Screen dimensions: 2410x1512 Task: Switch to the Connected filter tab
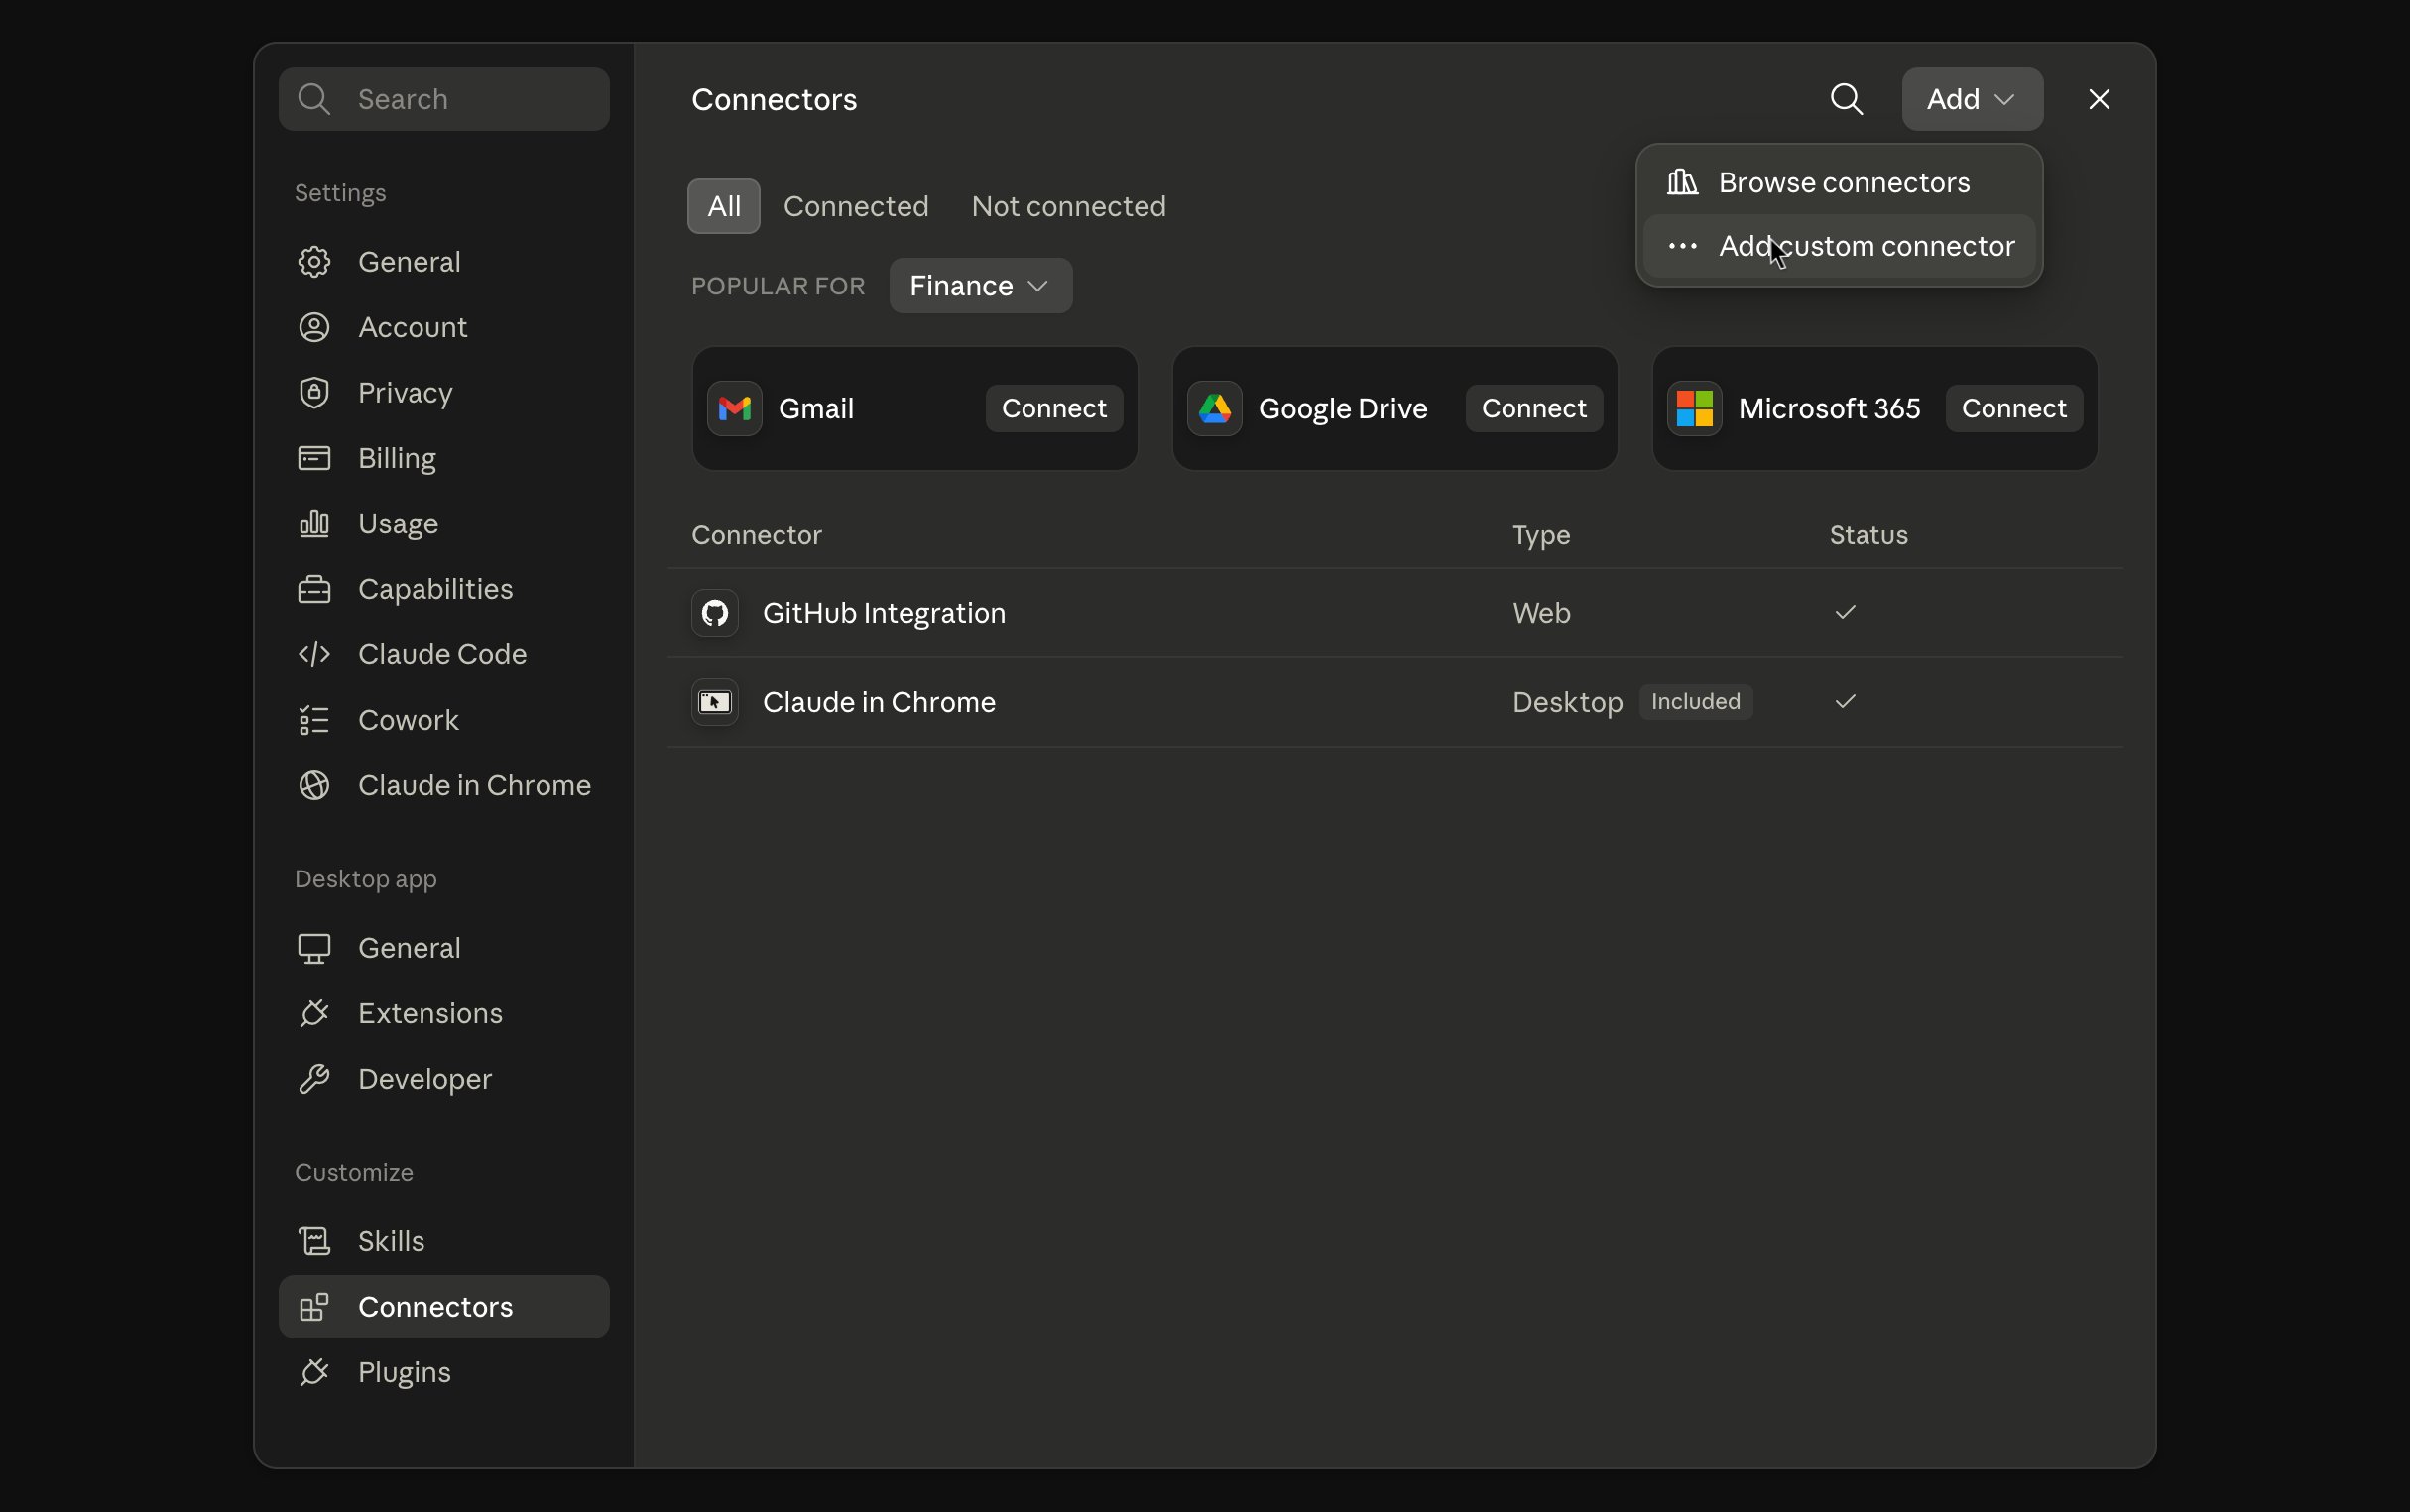[856, 206]
